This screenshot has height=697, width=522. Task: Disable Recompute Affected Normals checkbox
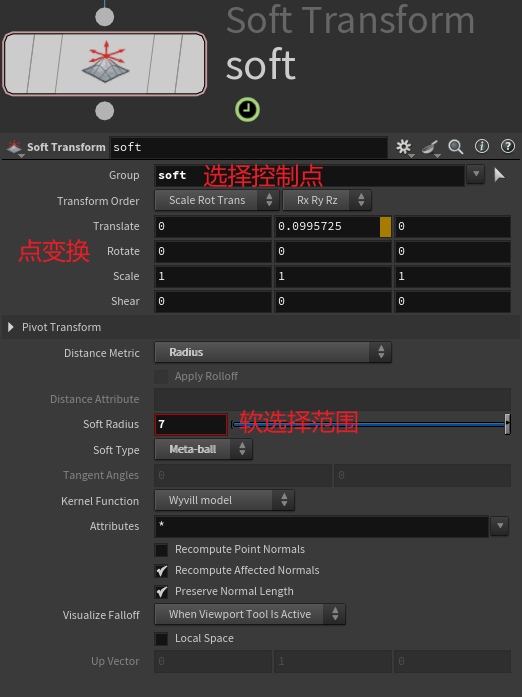coord(161,571)
